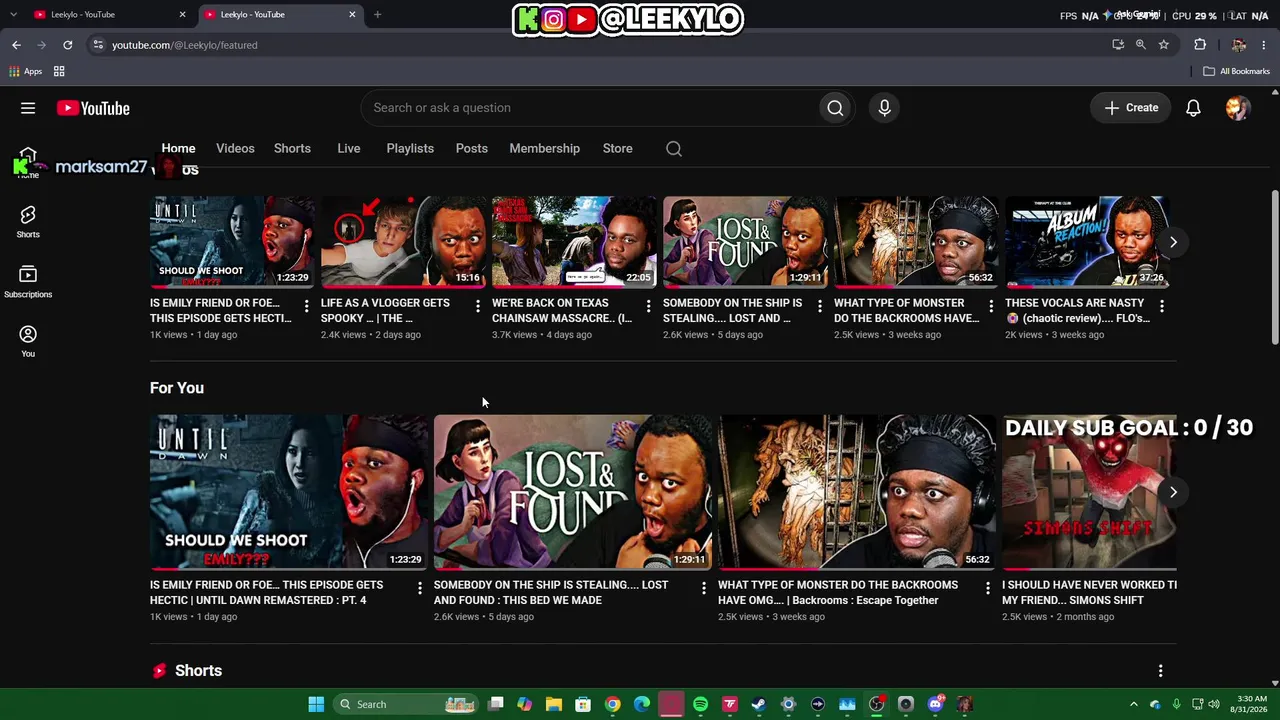This screenshot has width=1280, height=720.
Task: Open Google Chrome from the taskbar
Action: (x=613, y=704)
